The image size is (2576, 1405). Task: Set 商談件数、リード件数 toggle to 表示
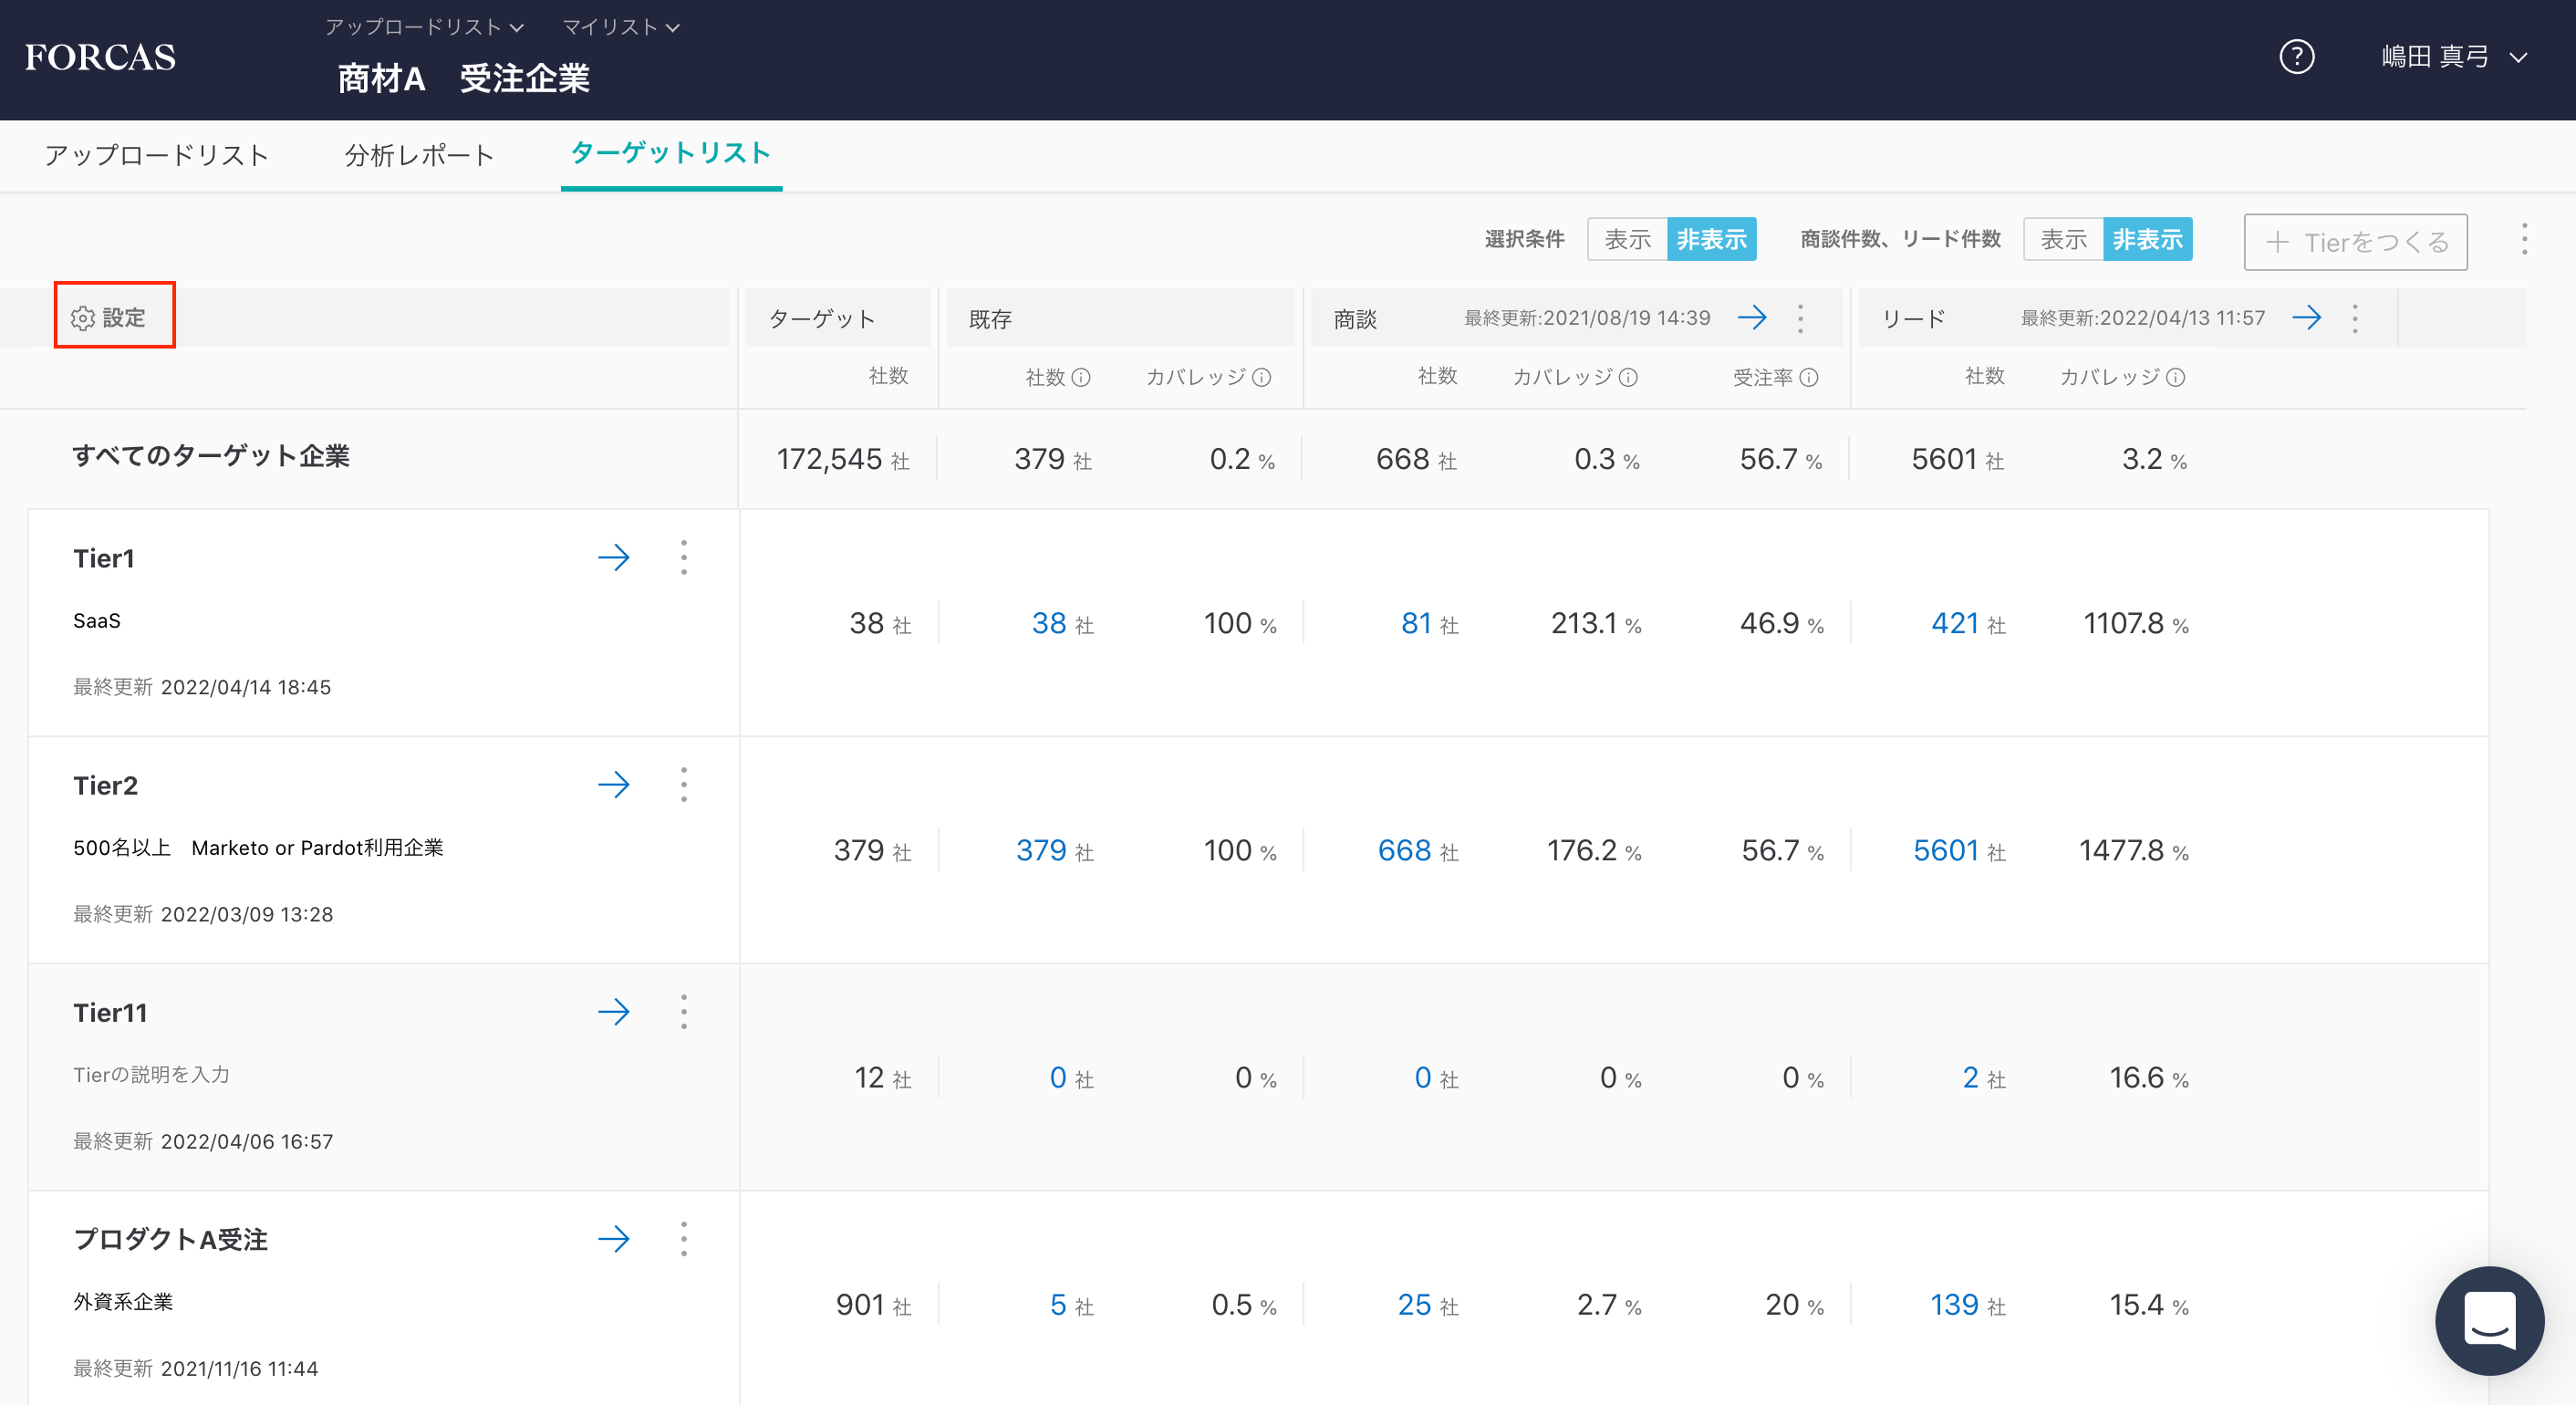[2063, 240]
